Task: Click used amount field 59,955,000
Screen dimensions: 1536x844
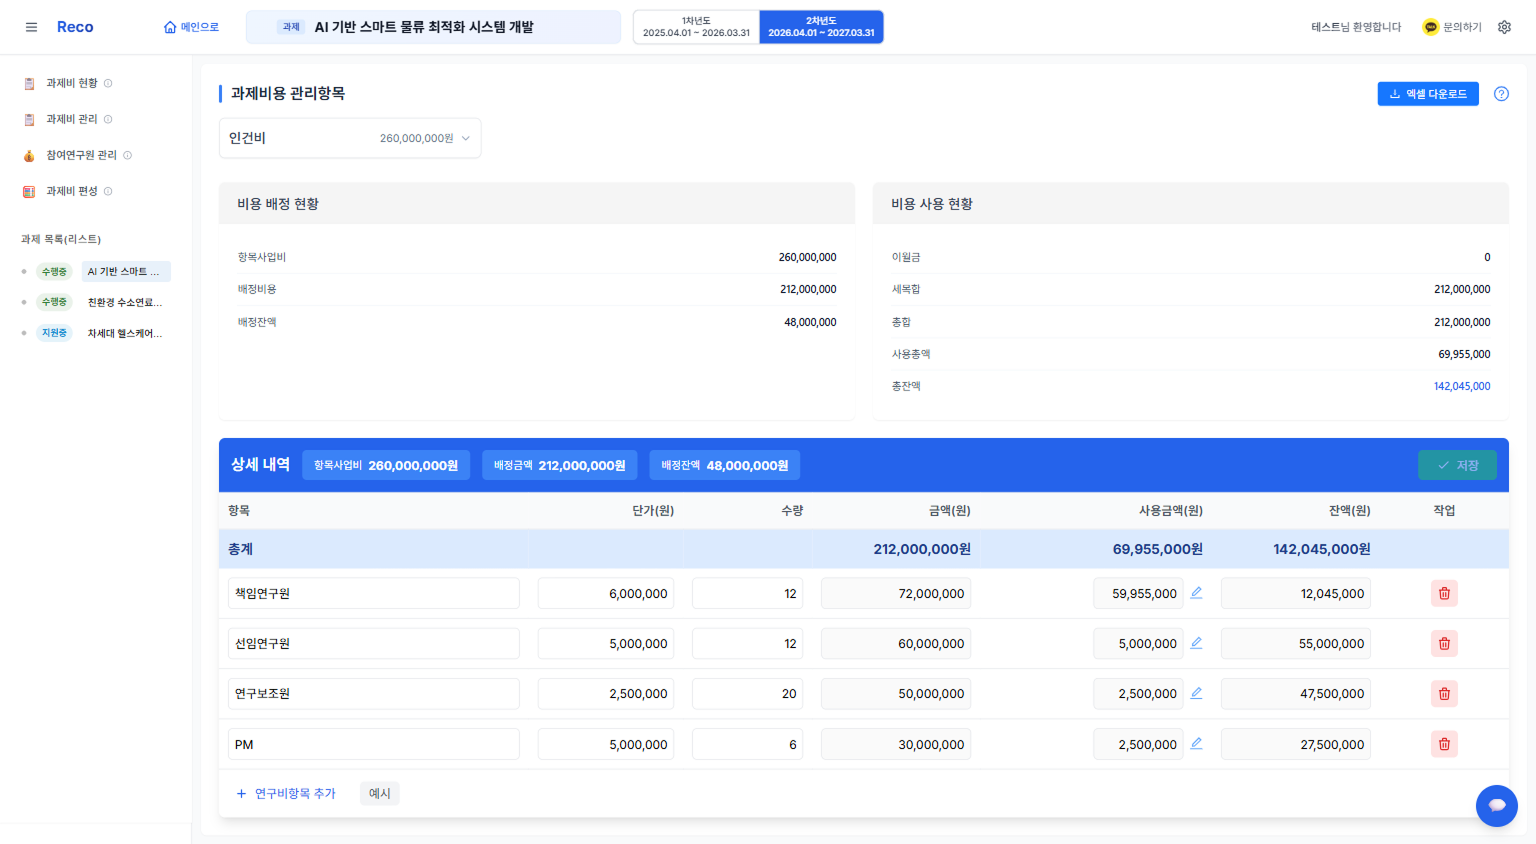Action: pyautogui.click(x=1138, y=593)
